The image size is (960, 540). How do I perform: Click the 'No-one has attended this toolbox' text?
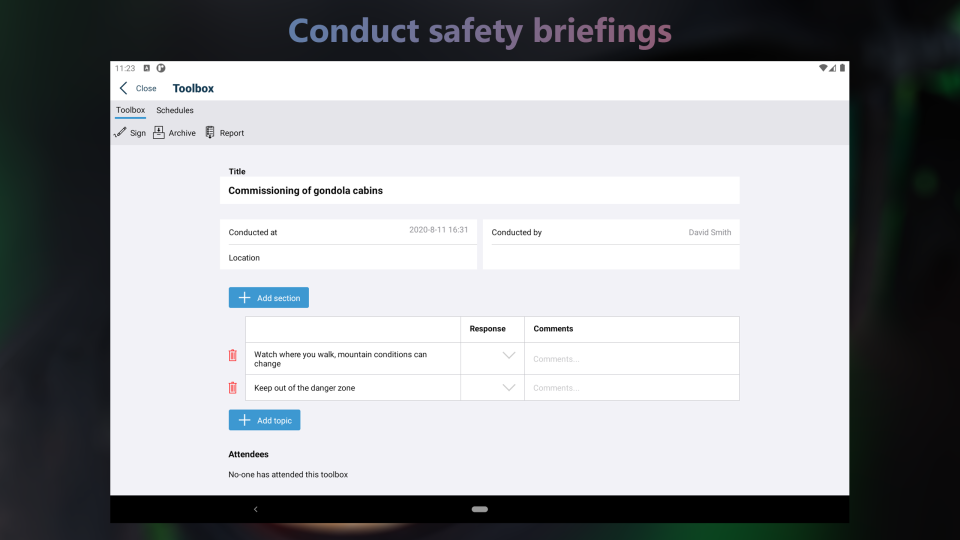pos(288,474)
